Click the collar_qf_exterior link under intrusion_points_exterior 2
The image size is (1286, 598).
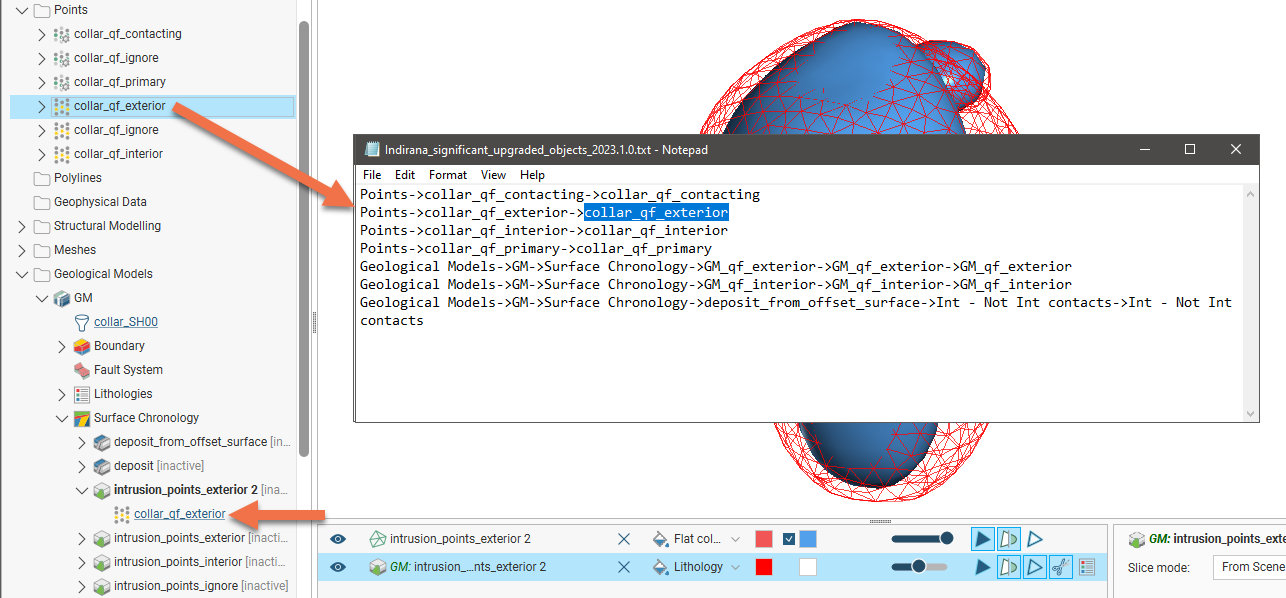point(179,514)
